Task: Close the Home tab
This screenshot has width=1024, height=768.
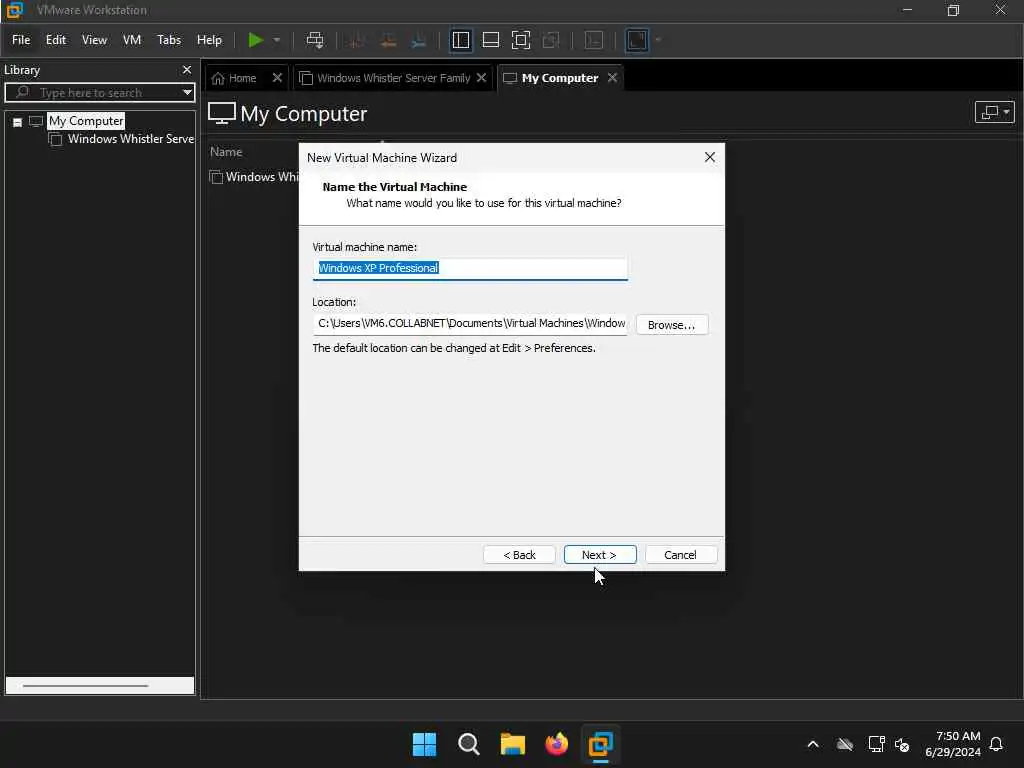Action: 277,78
